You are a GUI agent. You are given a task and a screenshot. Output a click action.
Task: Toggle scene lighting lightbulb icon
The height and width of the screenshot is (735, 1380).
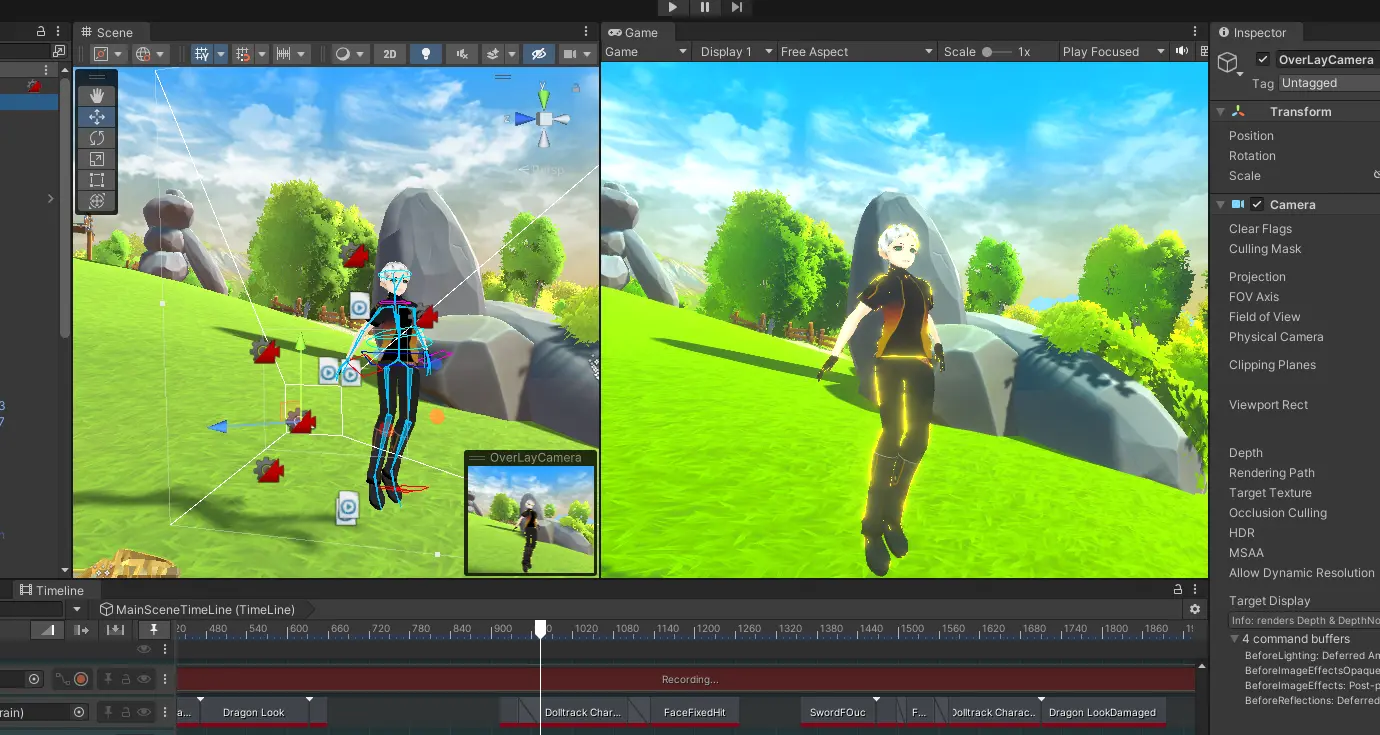(426, 54)
